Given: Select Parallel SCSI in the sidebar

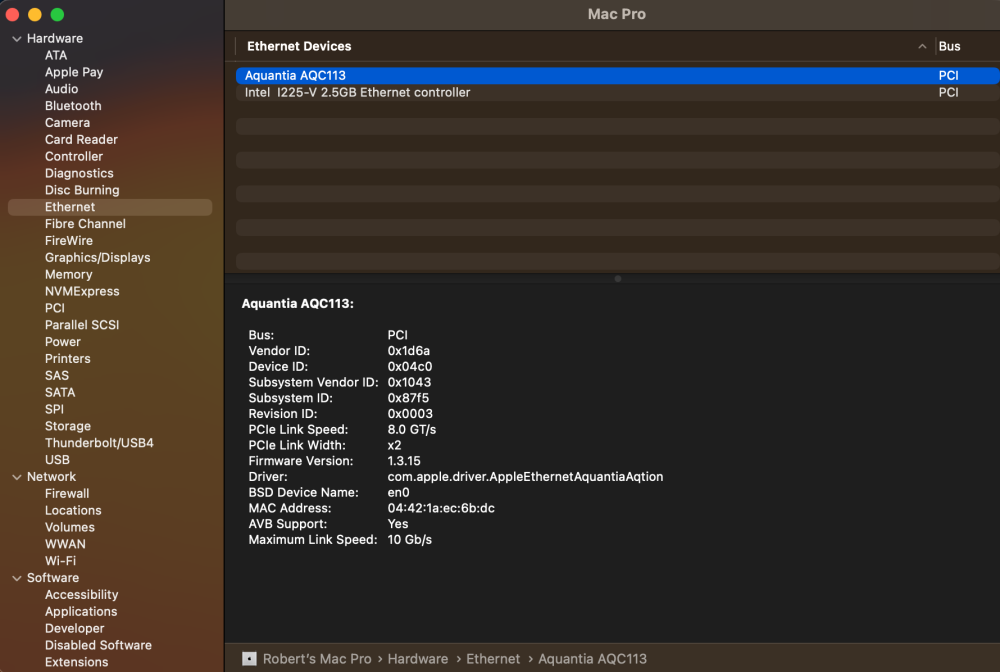Looking at the screenshot, I should click(x=82, y=325).
